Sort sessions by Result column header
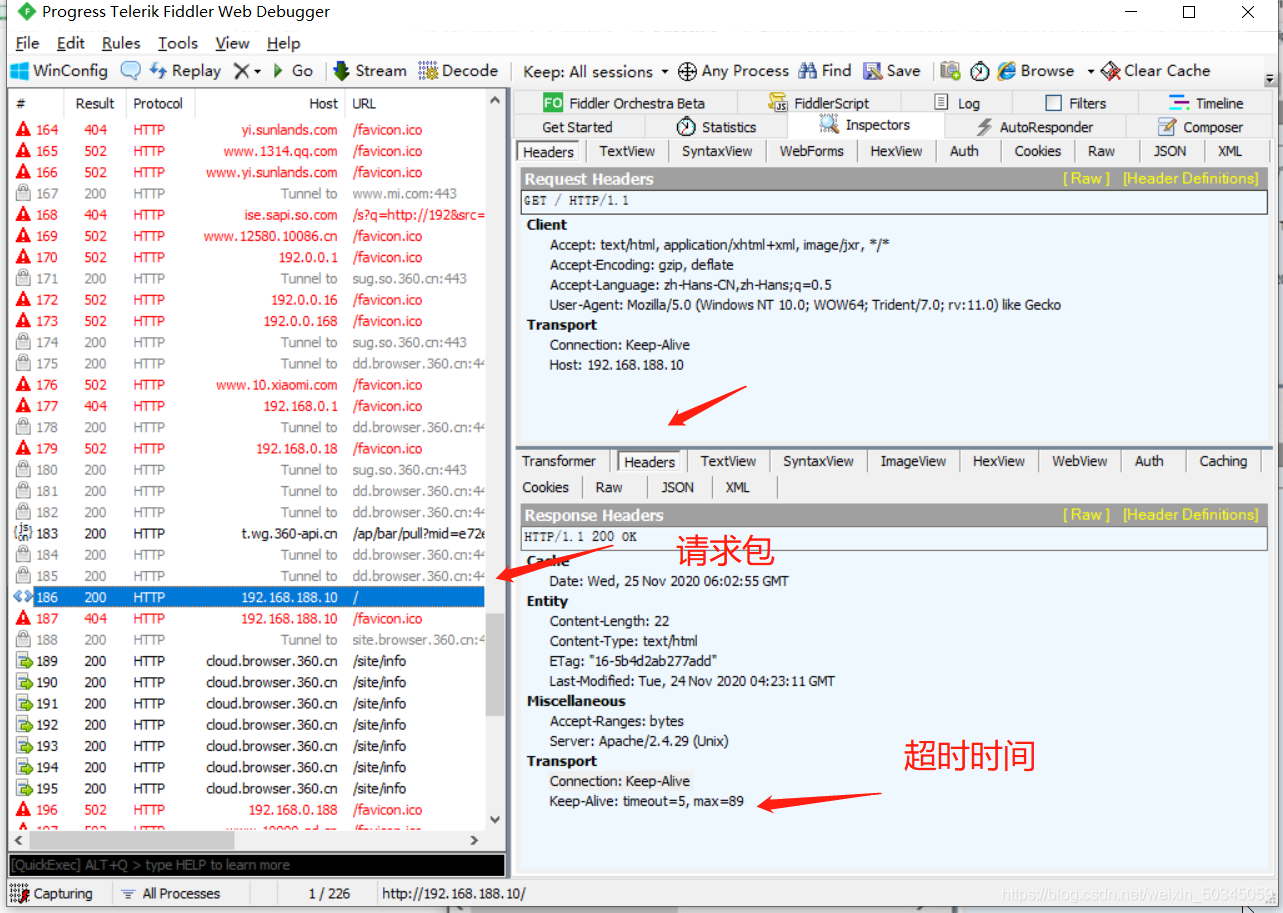The height and width of the screenshot is (913, 1283). point(95,103)
